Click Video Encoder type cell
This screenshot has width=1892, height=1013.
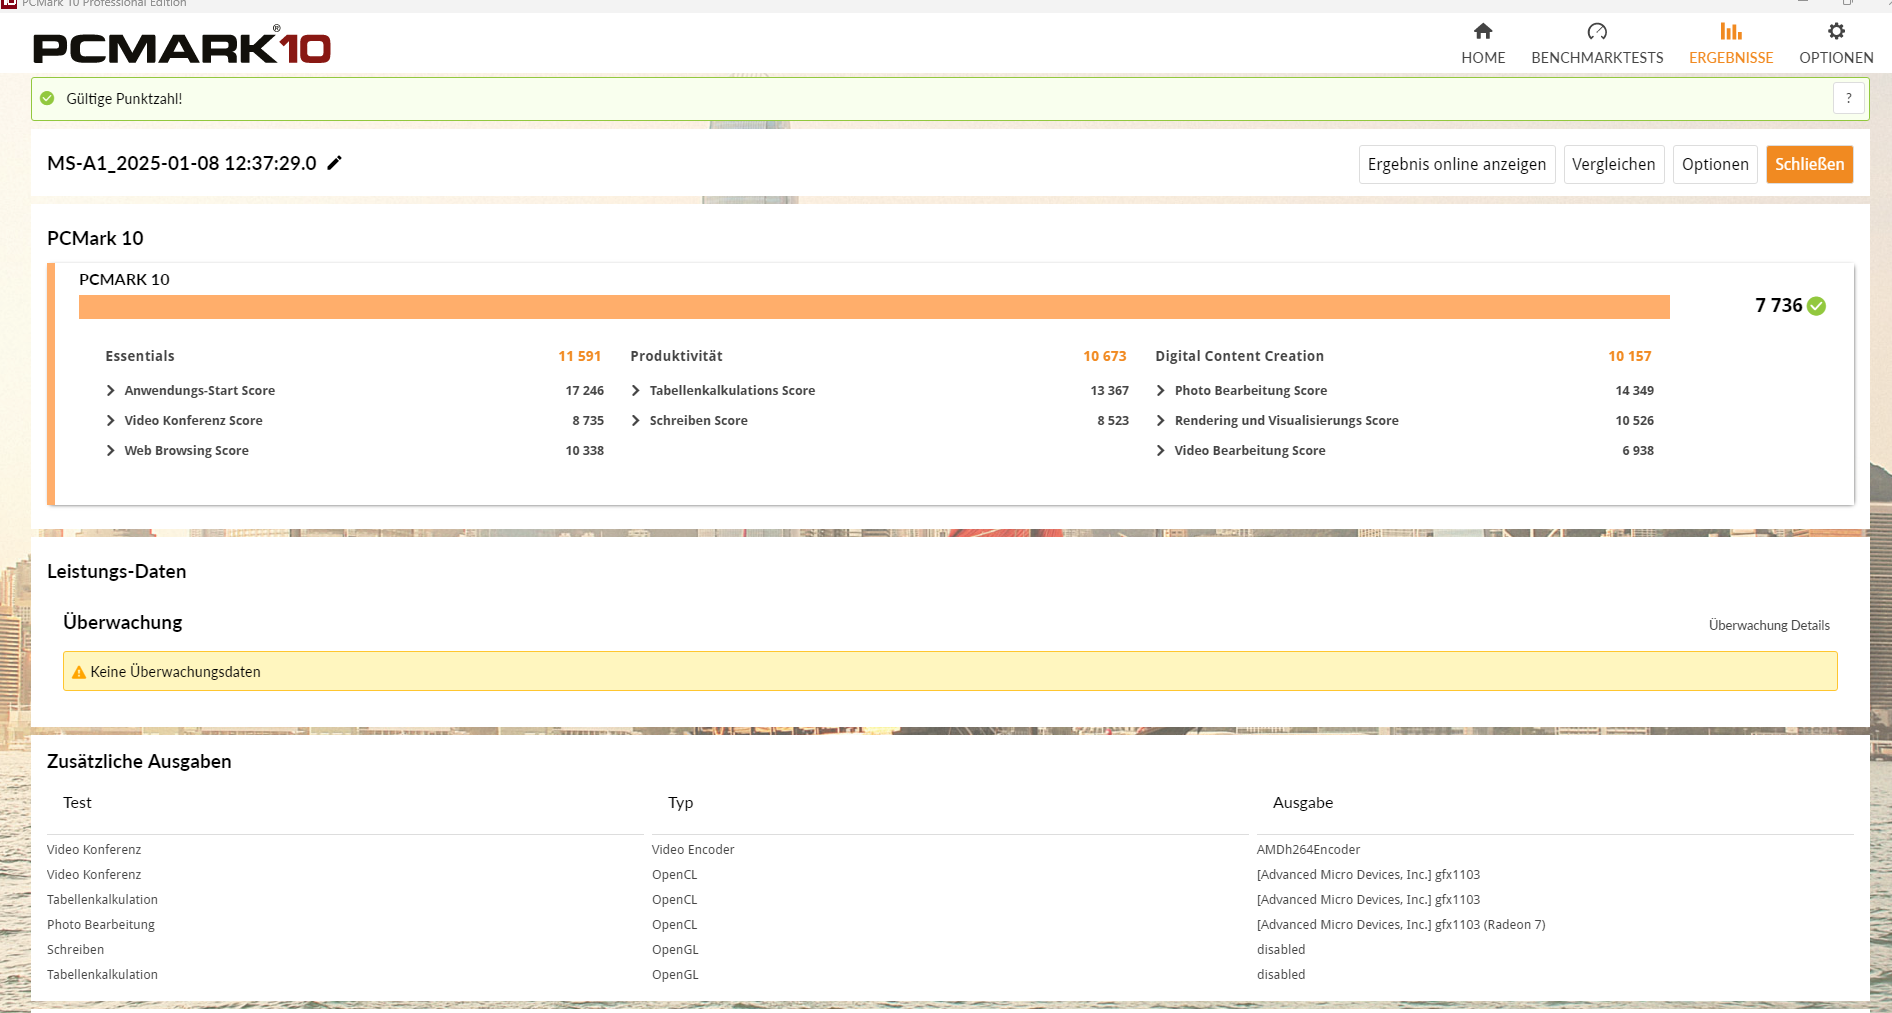coord(693,850)
